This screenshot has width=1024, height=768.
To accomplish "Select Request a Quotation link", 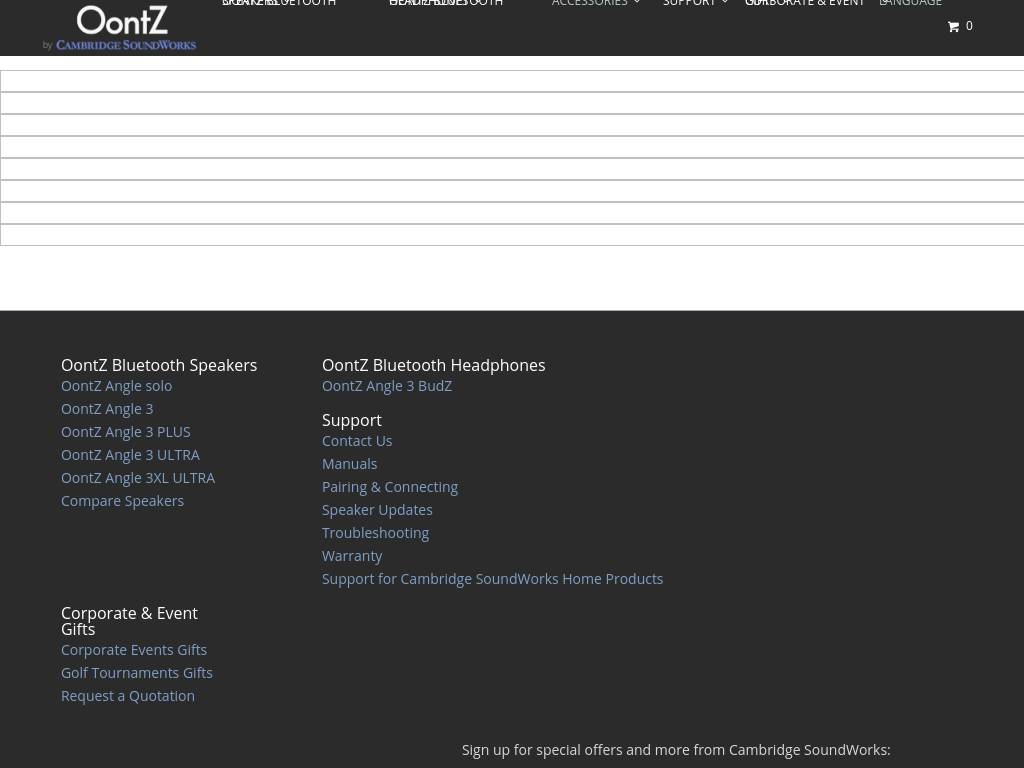I will 128,696.
